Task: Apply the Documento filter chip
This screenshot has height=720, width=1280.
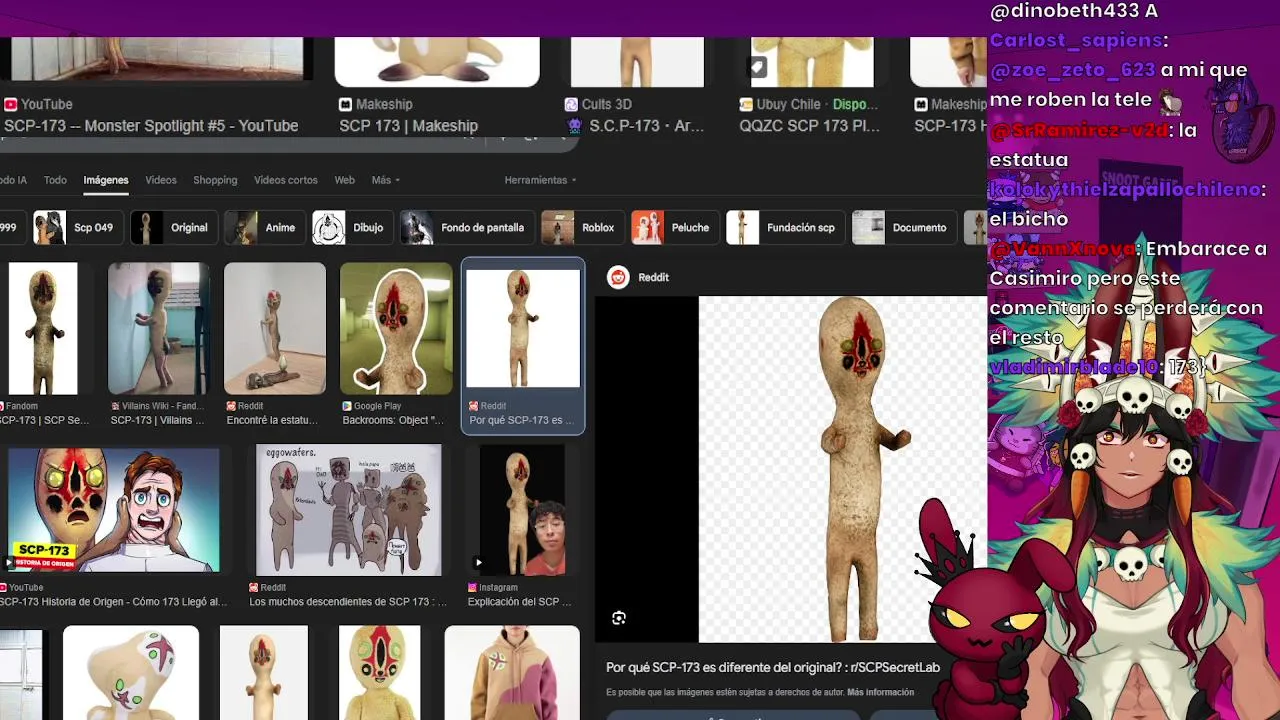Action: [x=903, y=228]
